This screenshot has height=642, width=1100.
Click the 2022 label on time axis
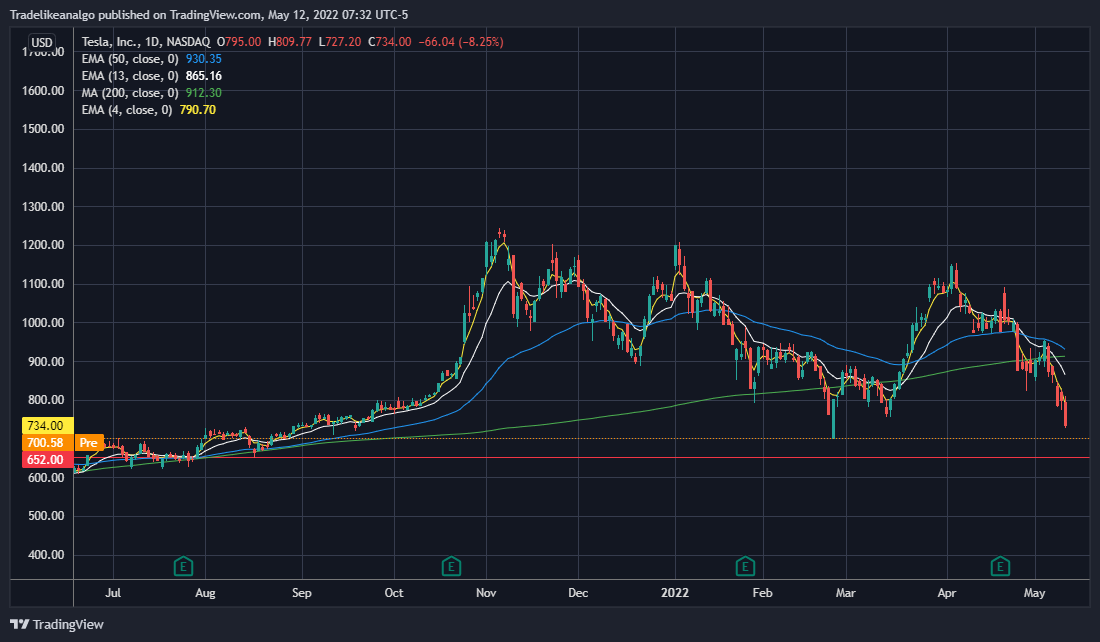coord(675,593)
